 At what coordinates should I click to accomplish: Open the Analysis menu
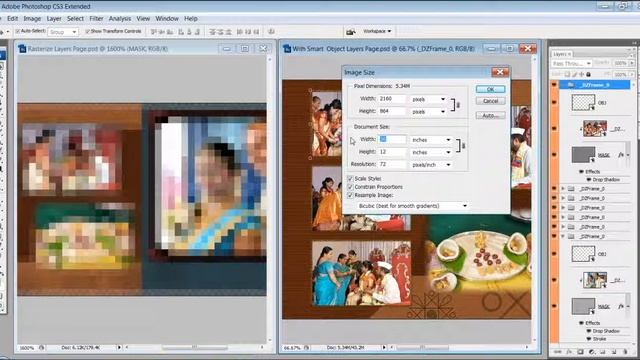pos(120,18)
